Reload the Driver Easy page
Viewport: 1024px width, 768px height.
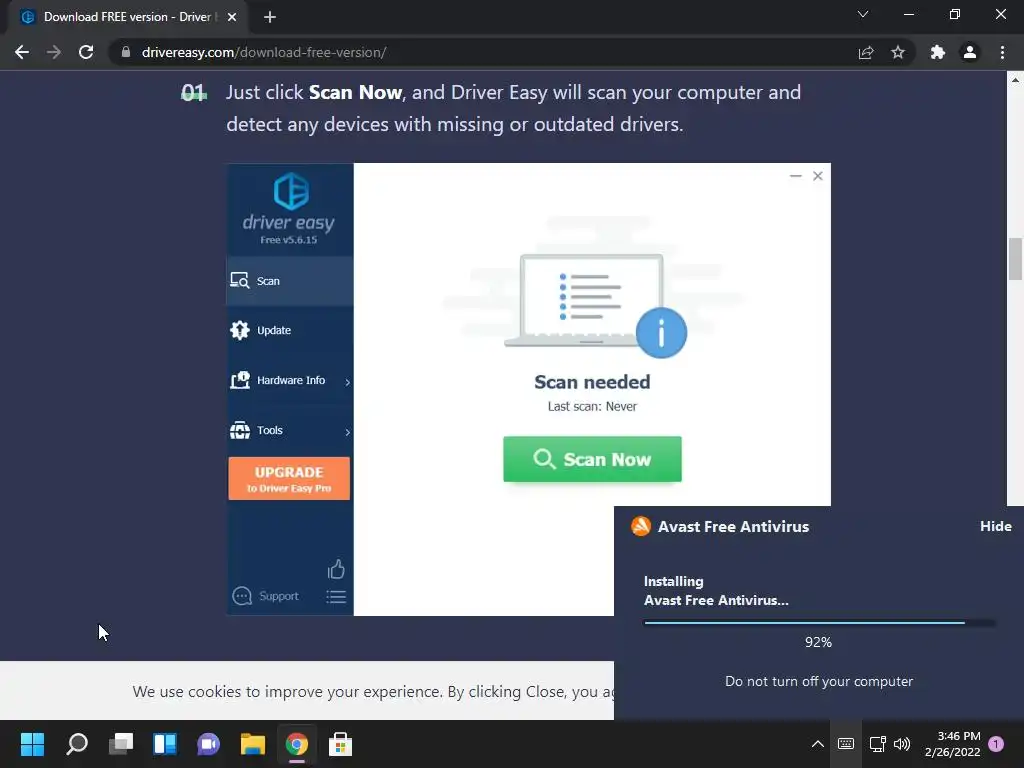pos(86,52)
